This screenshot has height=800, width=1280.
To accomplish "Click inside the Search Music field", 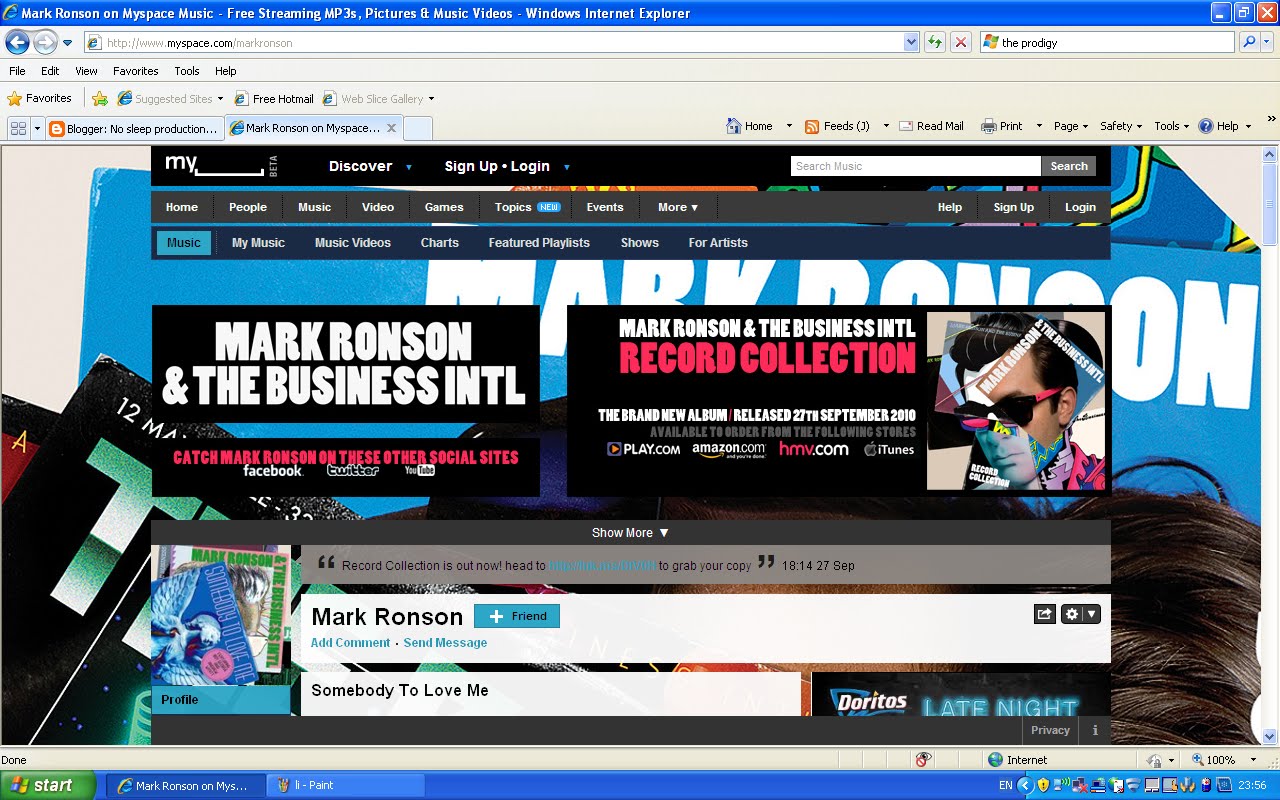I will point(916,166).
